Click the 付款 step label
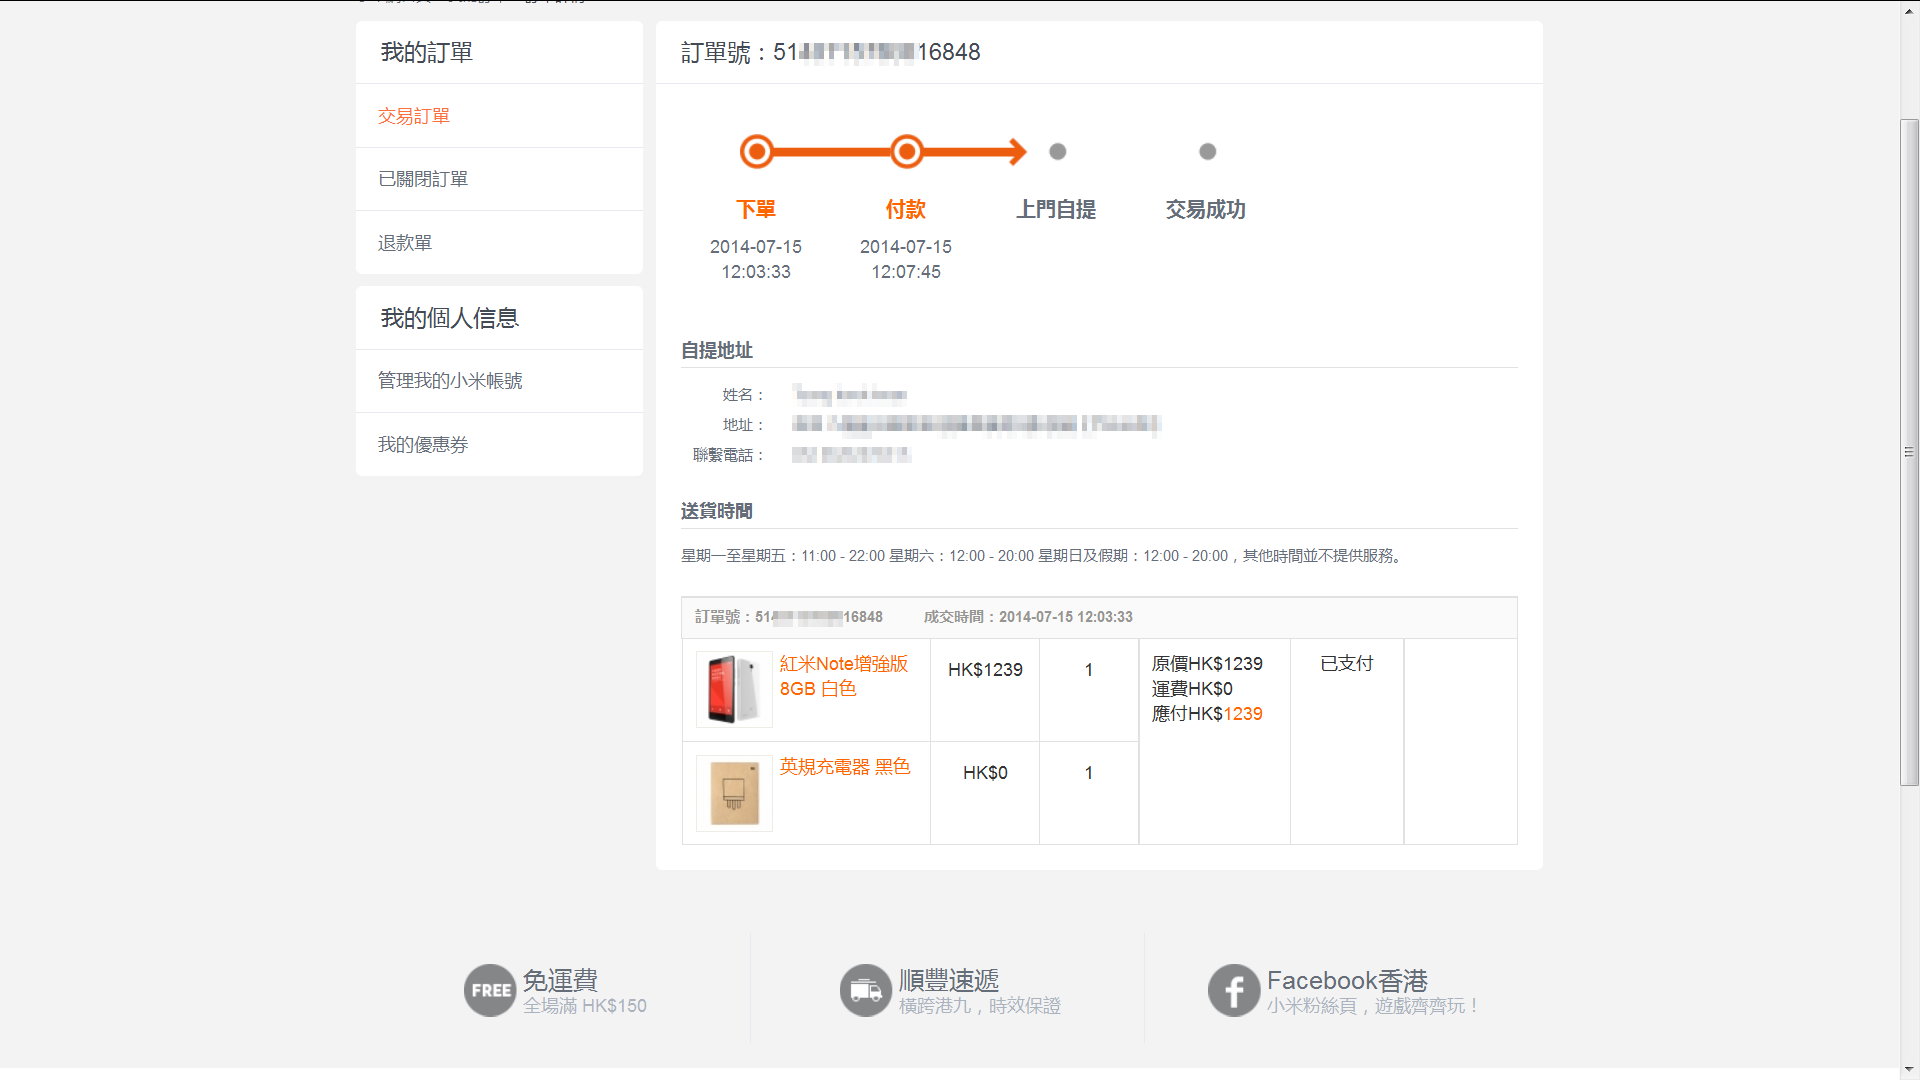 [906, 210]
